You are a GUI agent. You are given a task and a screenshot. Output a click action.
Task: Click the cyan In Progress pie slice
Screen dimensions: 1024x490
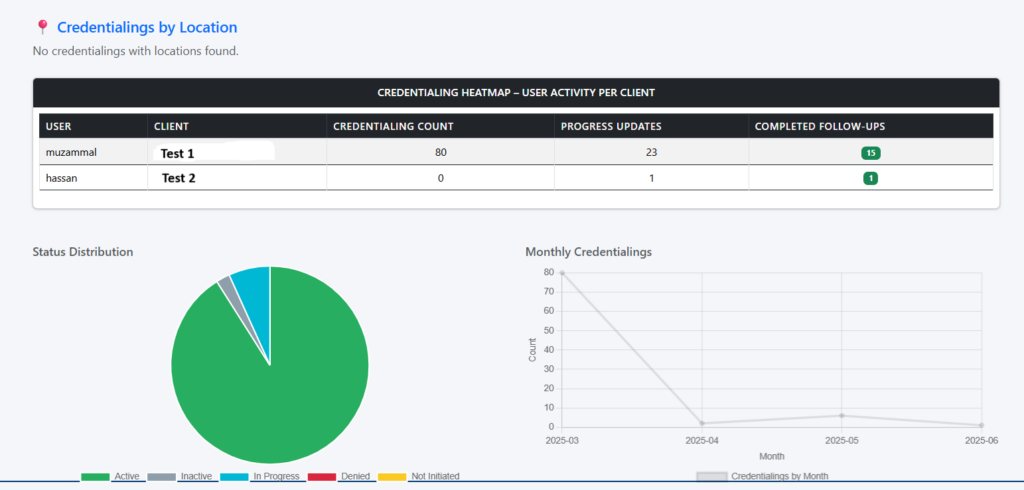(253, 283)
